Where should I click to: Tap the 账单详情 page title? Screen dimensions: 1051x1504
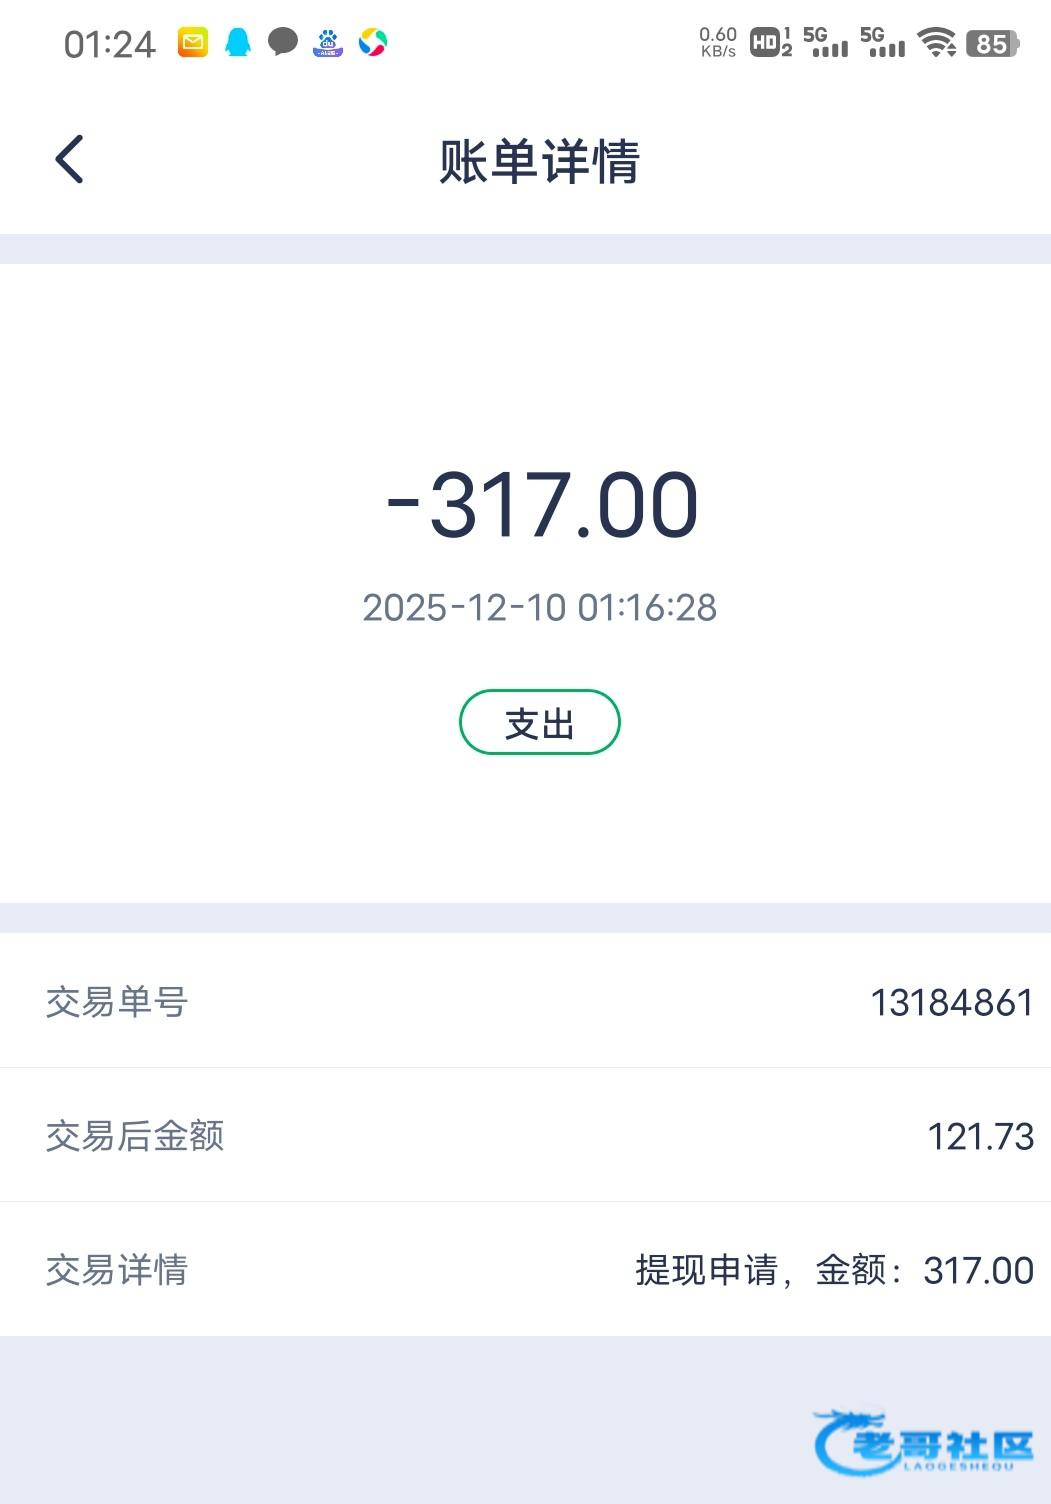pyautogui.click(x=540, y=161)
